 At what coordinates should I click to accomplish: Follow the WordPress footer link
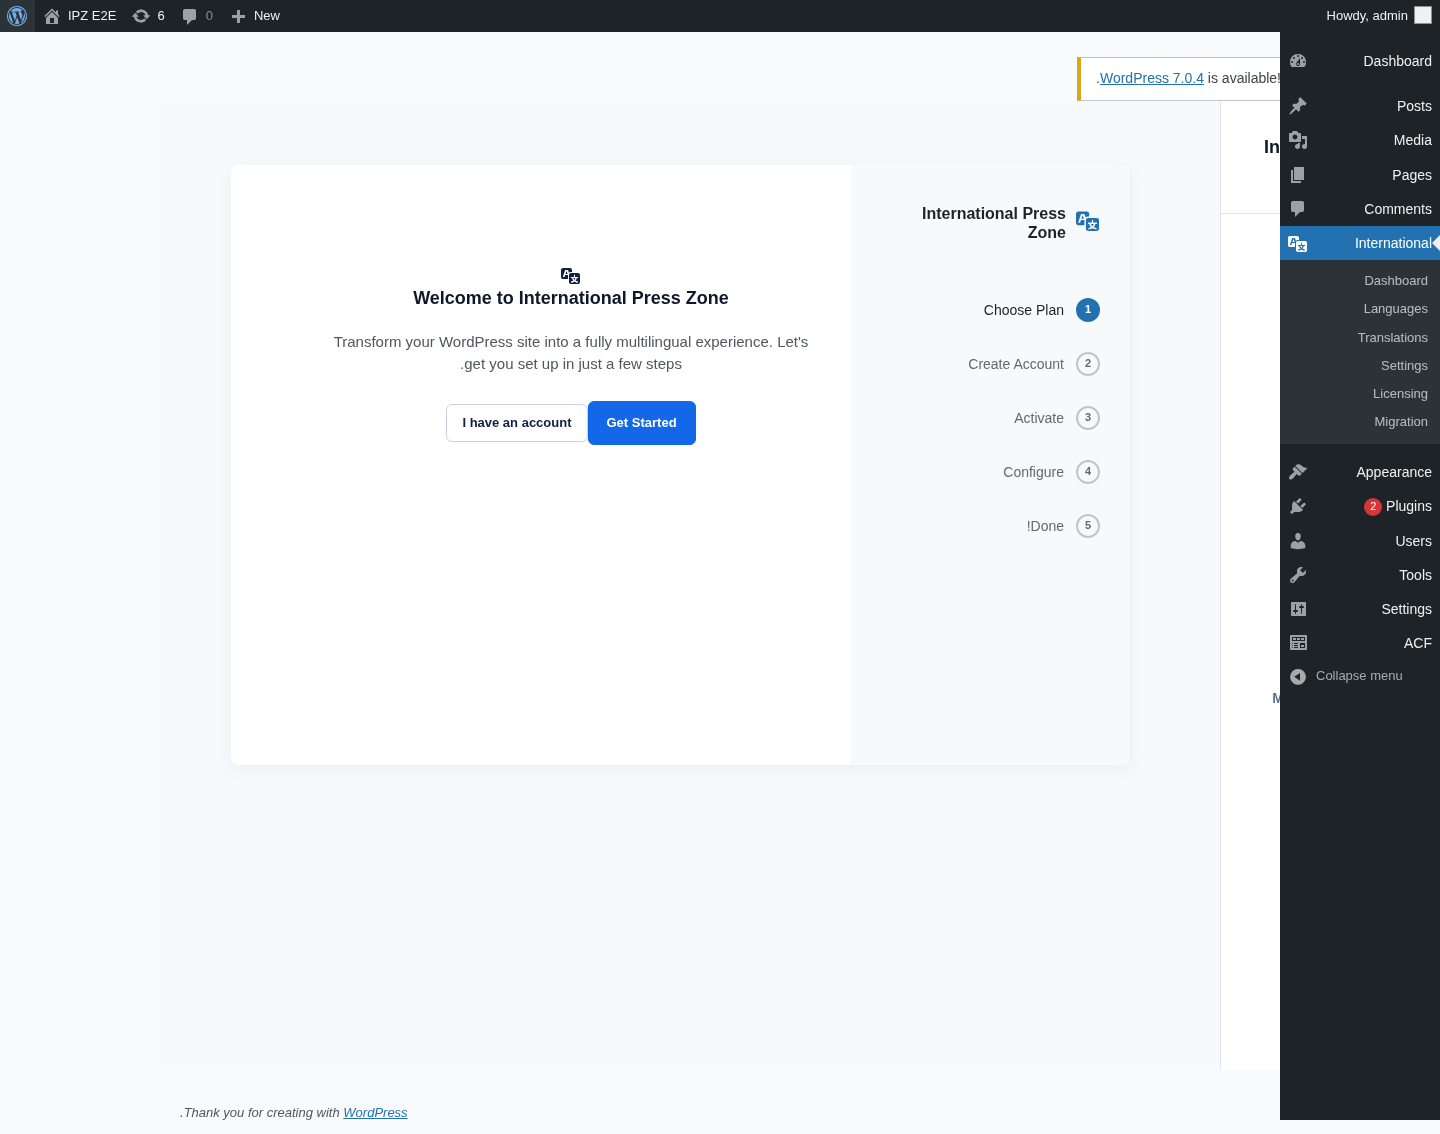tap(375, 1113)
